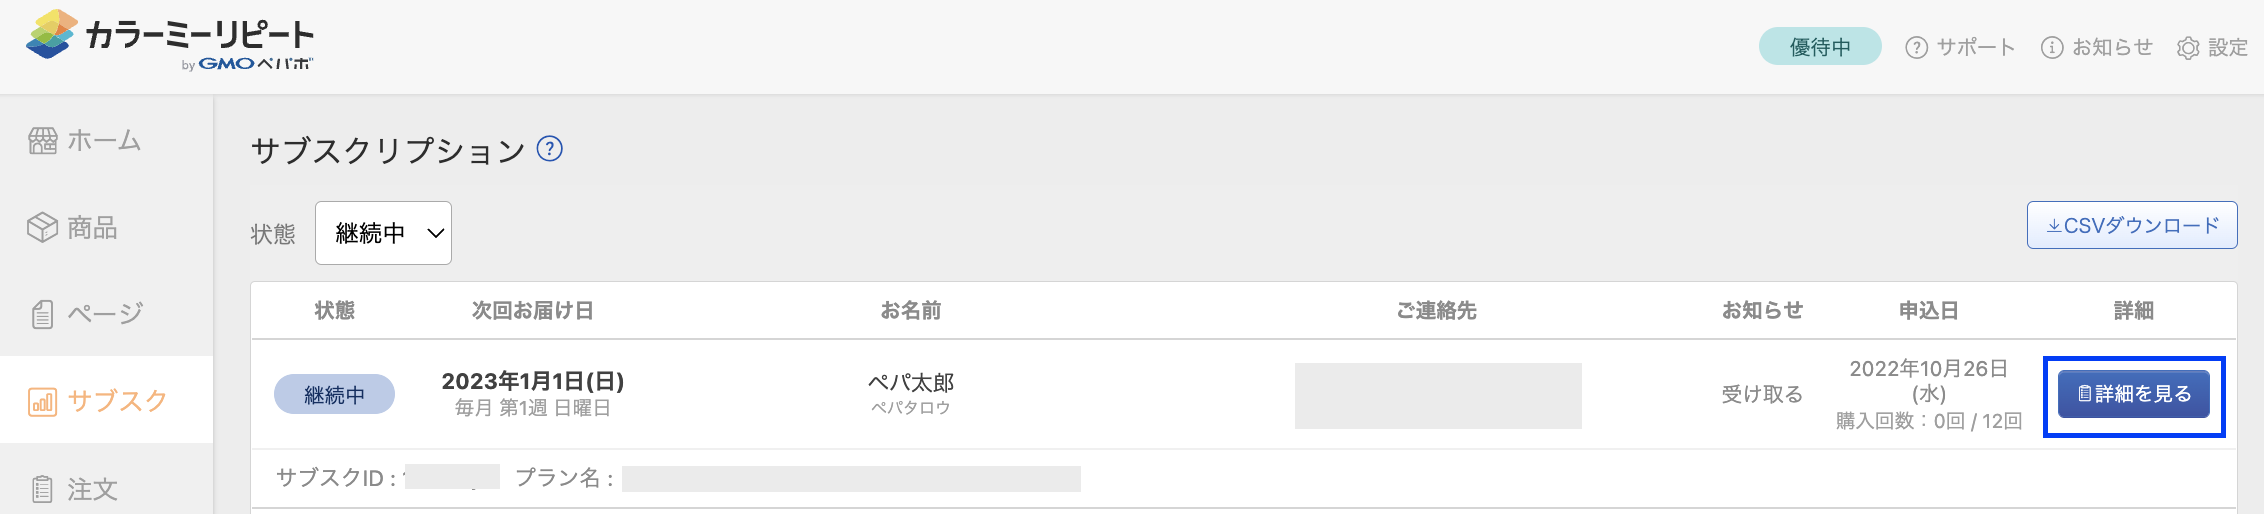Open the help icon beside サブスクリプション
The image size is (2264, 514).
pos(550,149)
